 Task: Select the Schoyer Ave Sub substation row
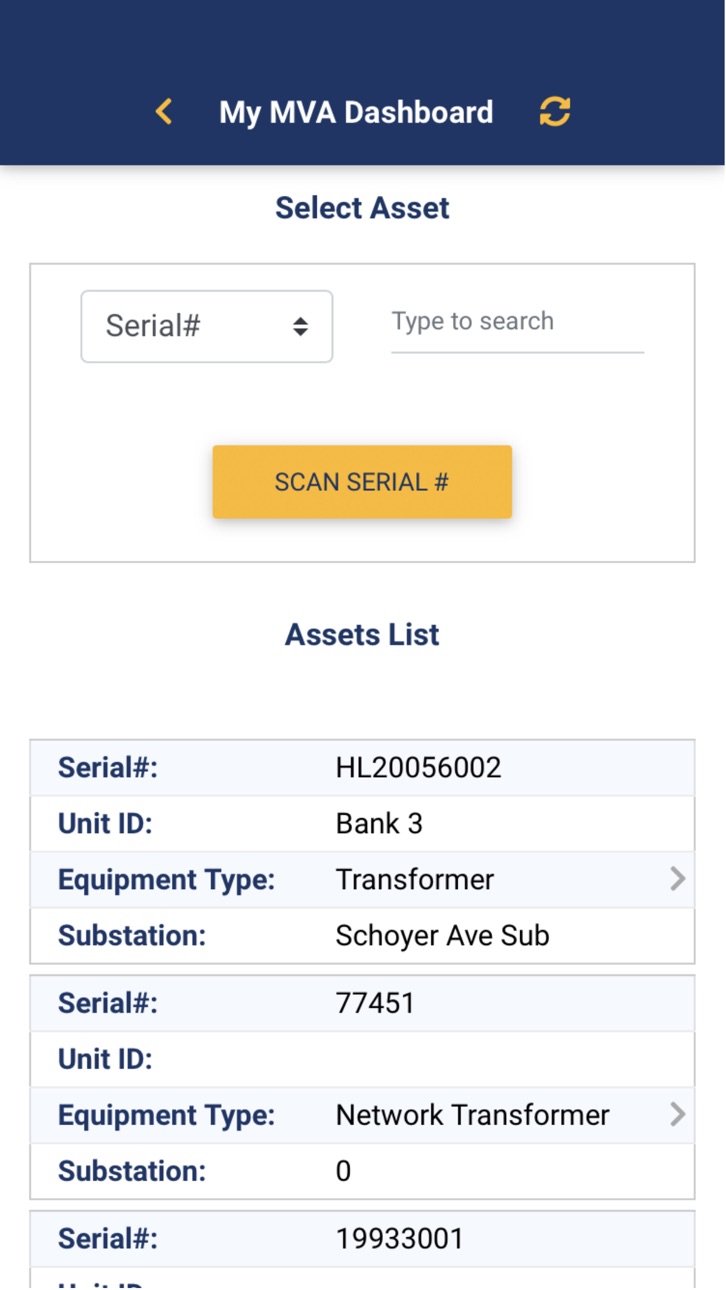click(362, 936)
